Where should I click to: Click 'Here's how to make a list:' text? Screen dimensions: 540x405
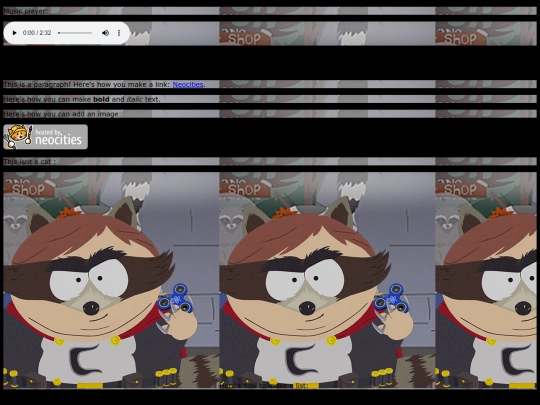click(x=264, y=385)
